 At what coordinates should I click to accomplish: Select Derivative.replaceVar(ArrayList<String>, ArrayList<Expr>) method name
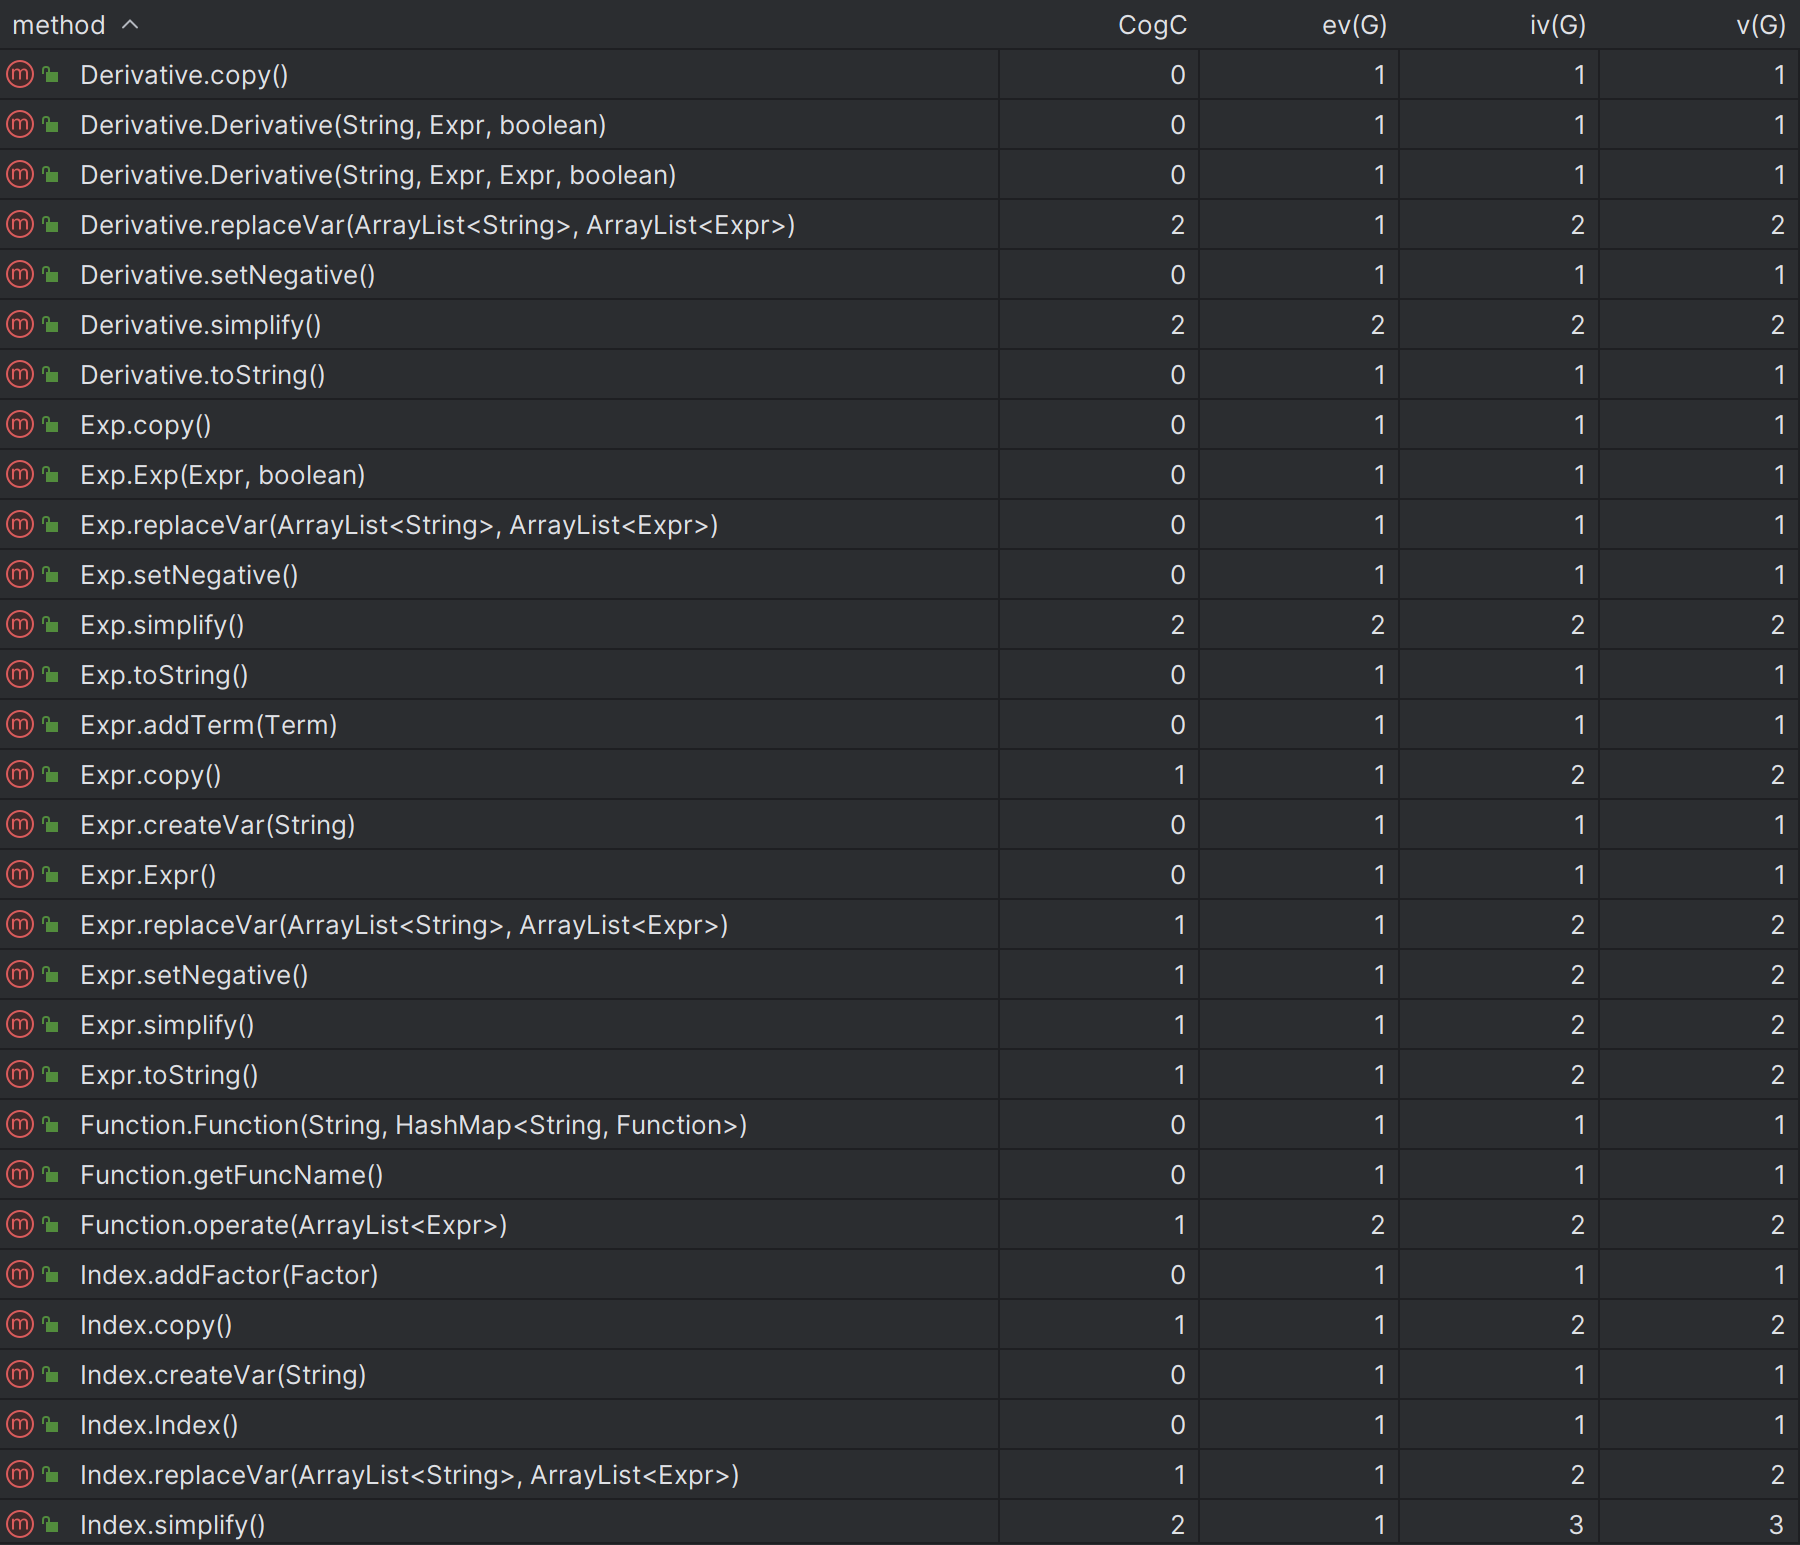point(438,225)
